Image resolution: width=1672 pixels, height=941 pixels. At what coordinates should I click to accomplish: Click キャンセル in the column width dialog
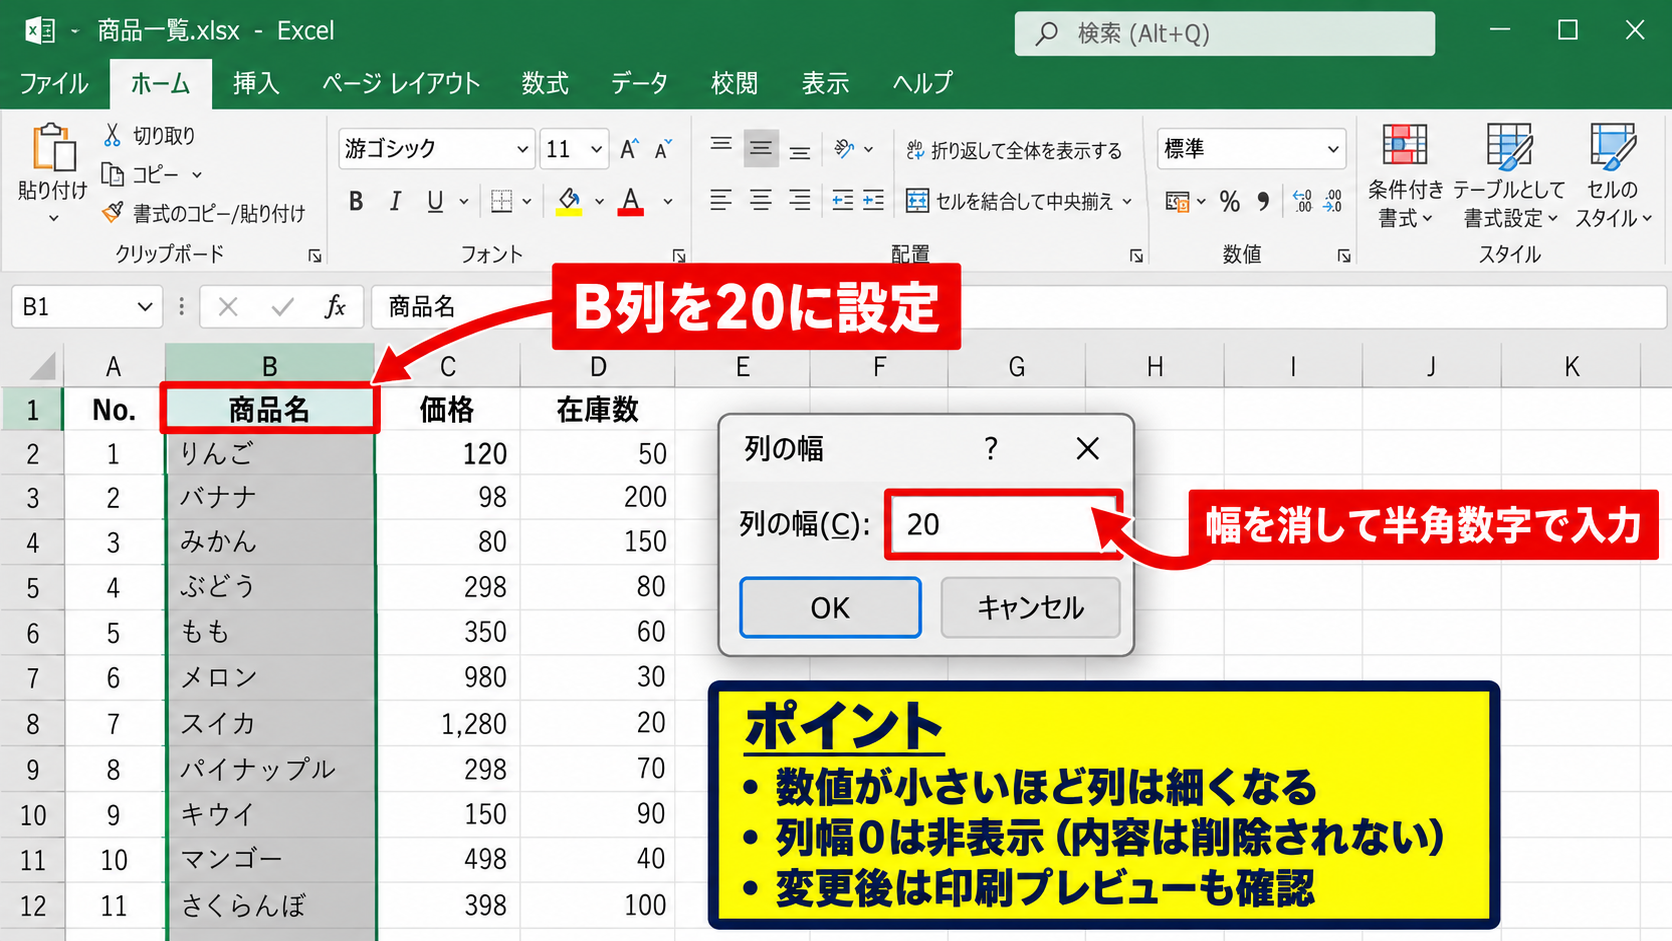tap(1030, 607)
